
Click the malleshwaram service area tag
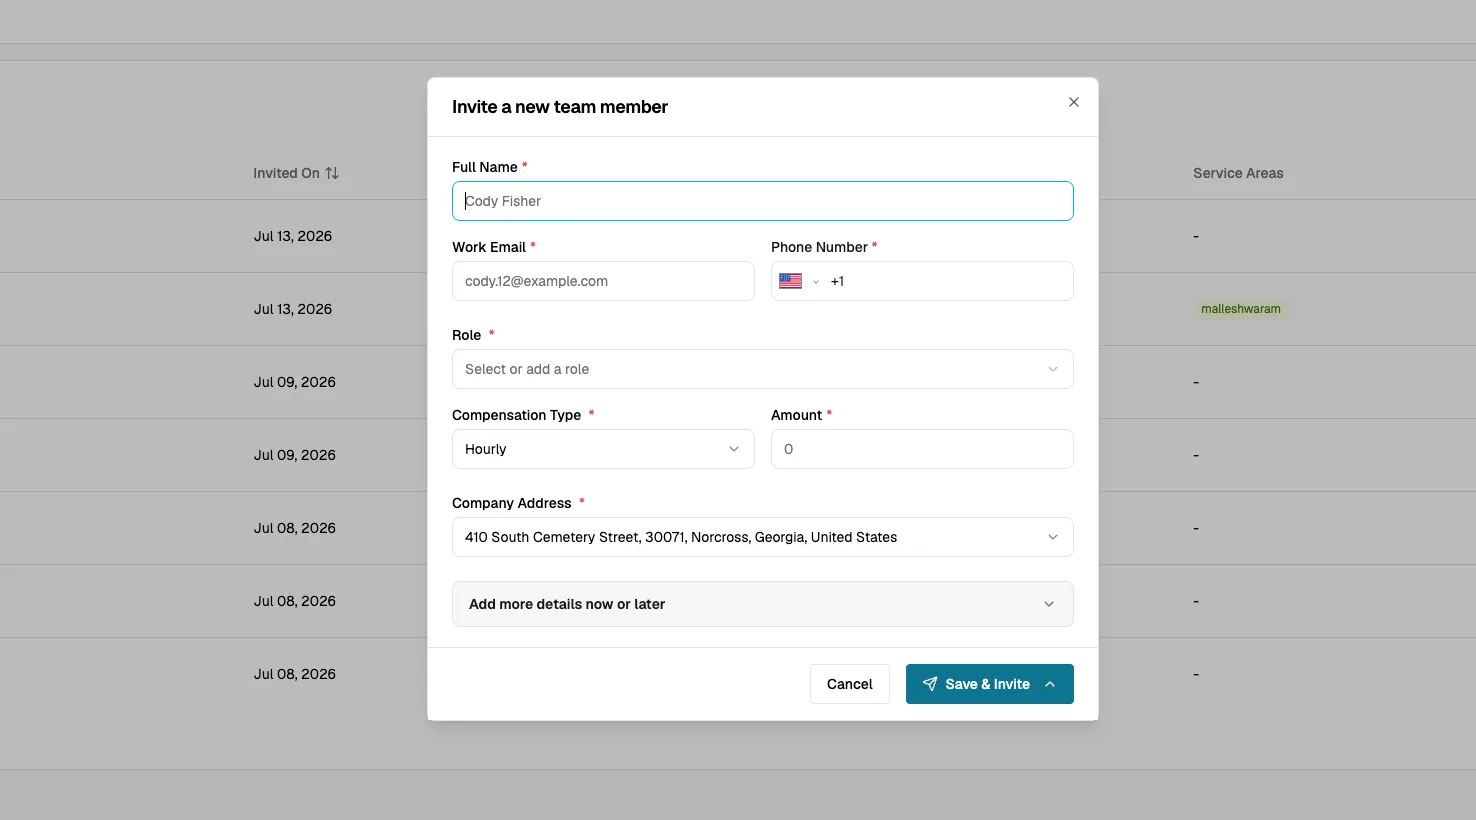(x=1241, y=309)
